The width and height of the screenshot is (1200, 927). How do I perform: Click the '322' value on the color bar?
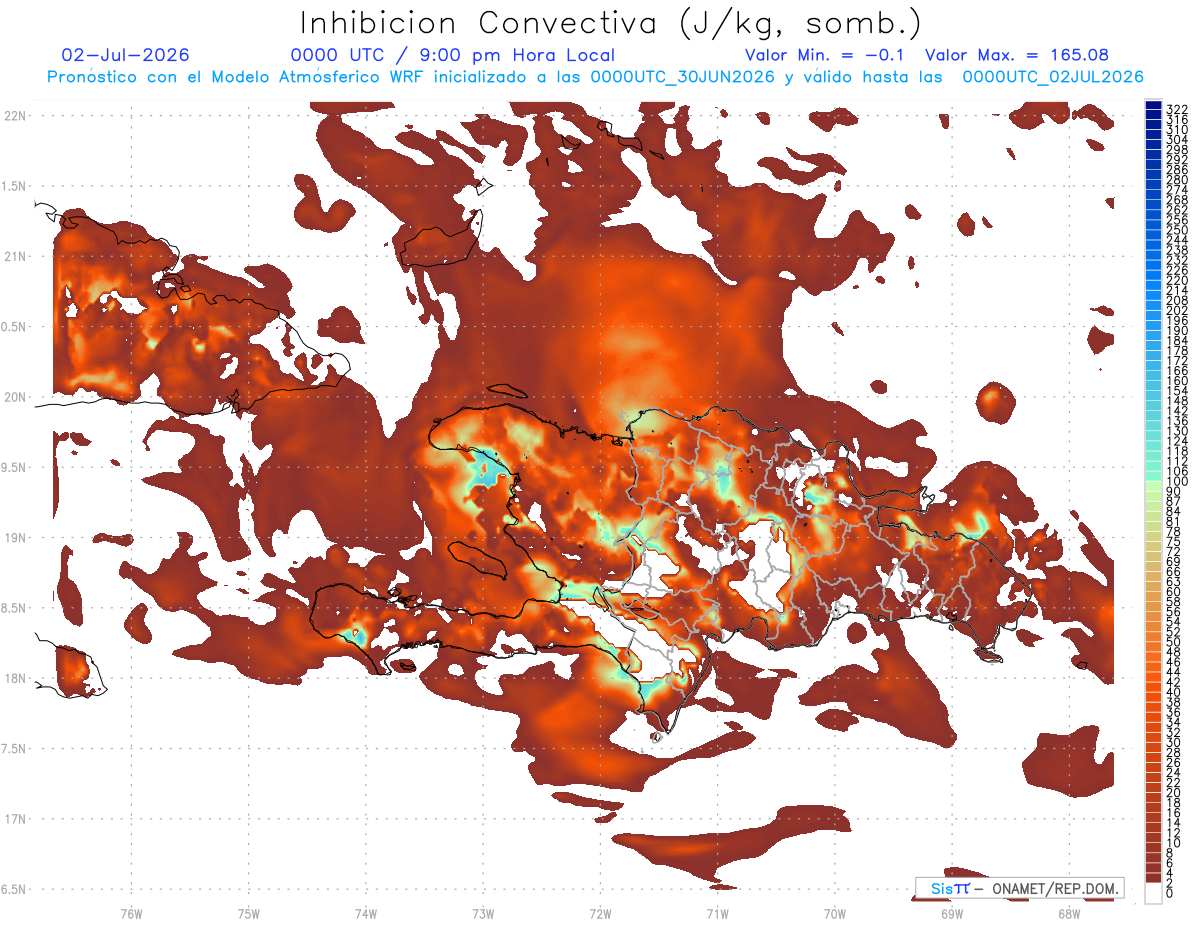click(1177, 109)
